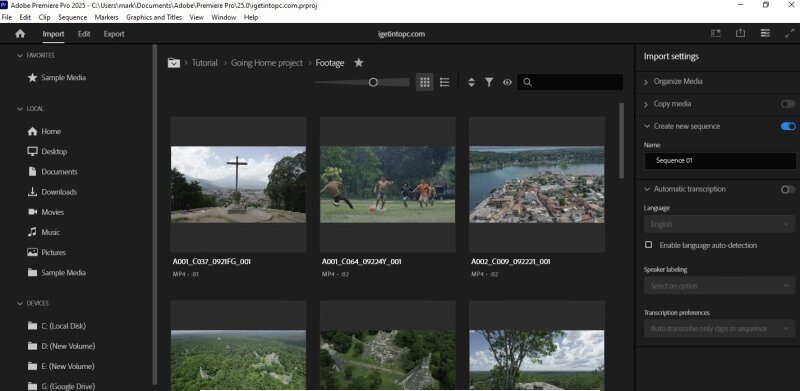Open the sort order options
The height and width of the screenshot is (391, 800).
coord(471,82)
